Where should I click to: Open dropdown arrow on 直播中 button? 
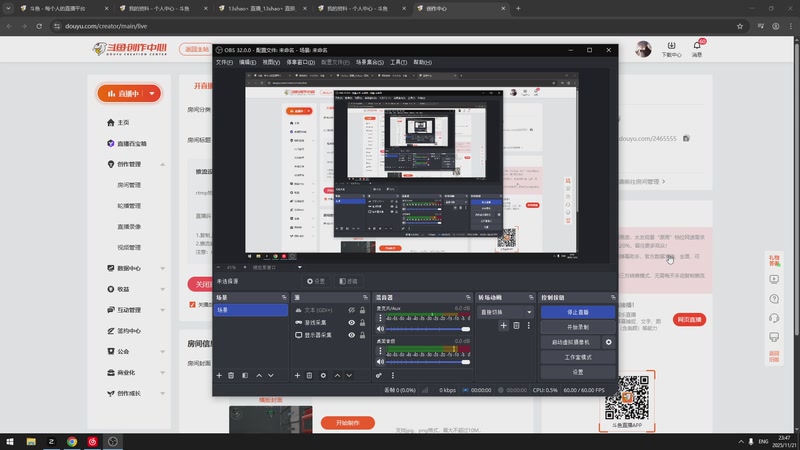tap(152, 93)
